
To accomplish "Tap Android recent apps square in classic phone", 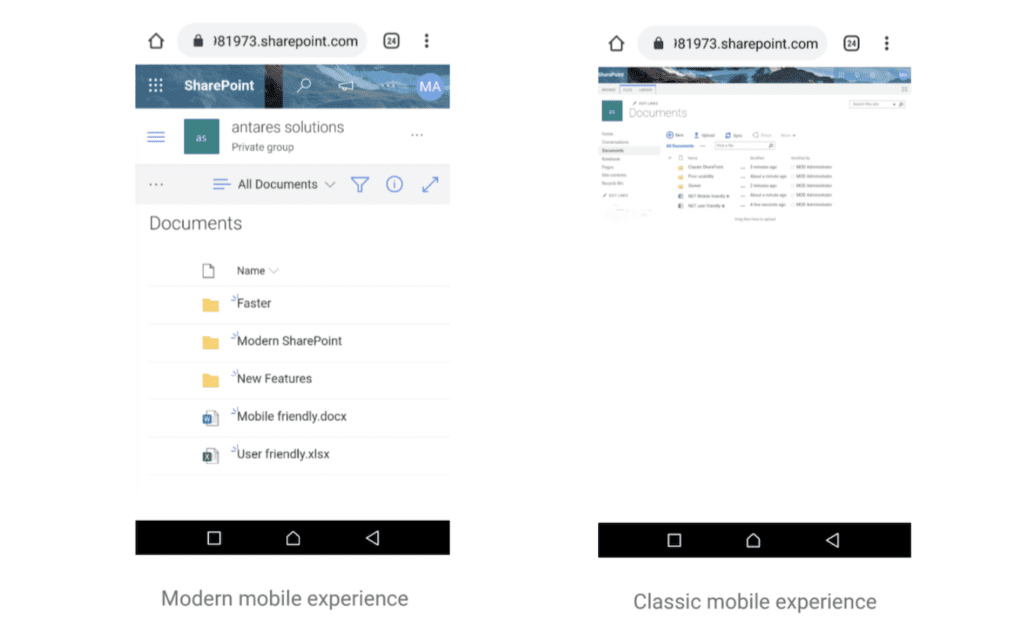I will (675, 541).
